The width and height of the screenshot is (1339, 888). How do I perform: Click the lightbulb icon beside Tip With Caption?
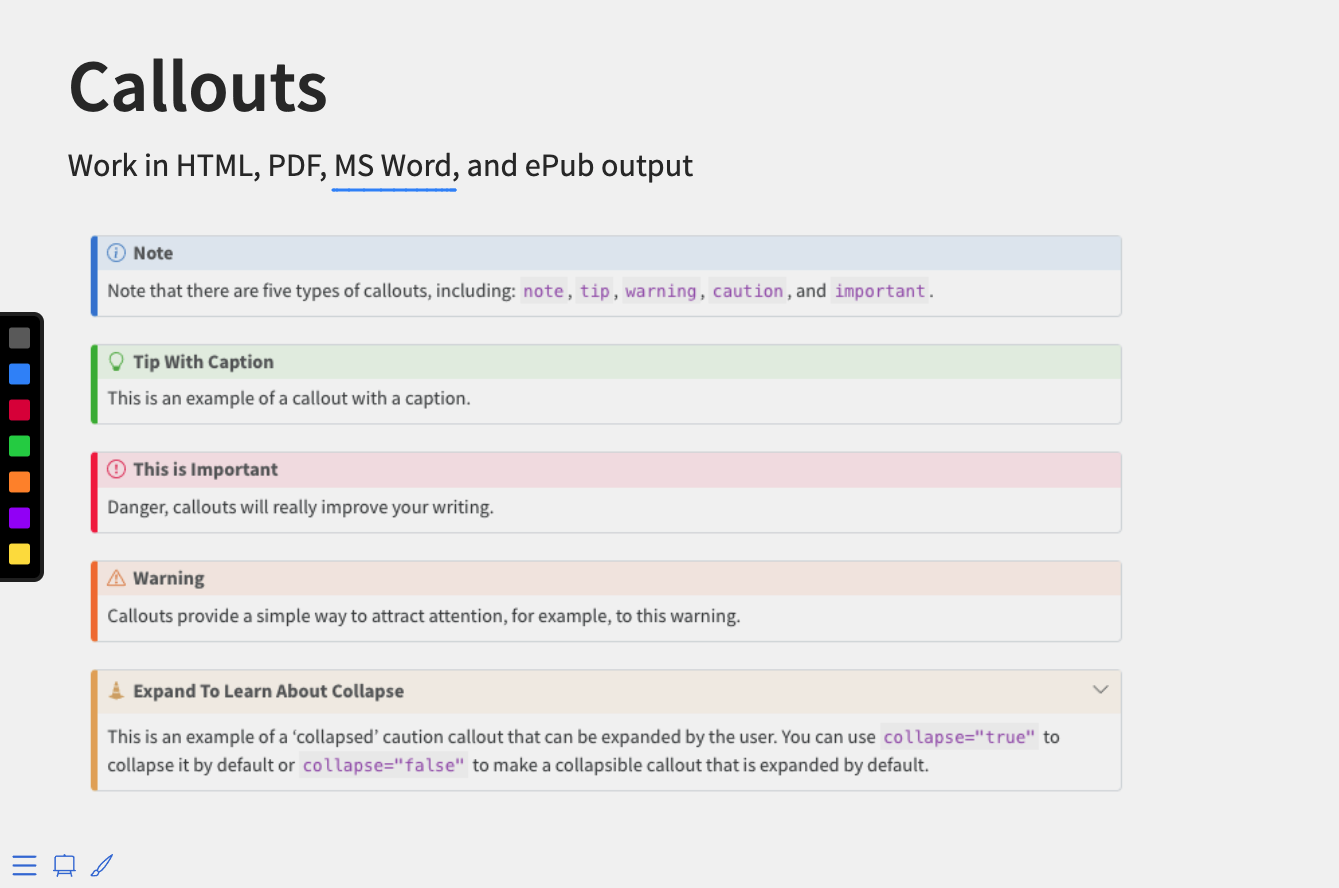point(116,362)
